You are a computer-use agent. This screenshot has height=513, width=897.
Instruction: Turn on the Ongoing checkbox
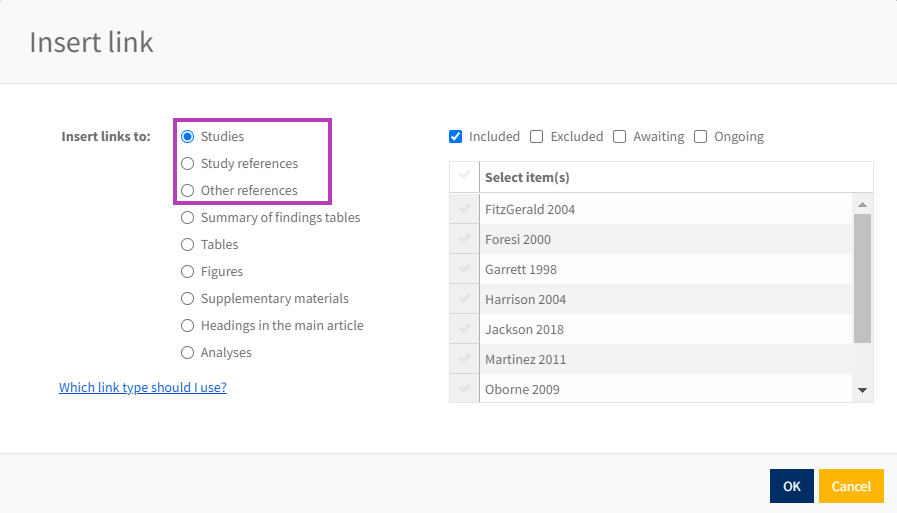click(x=701, y=136)
